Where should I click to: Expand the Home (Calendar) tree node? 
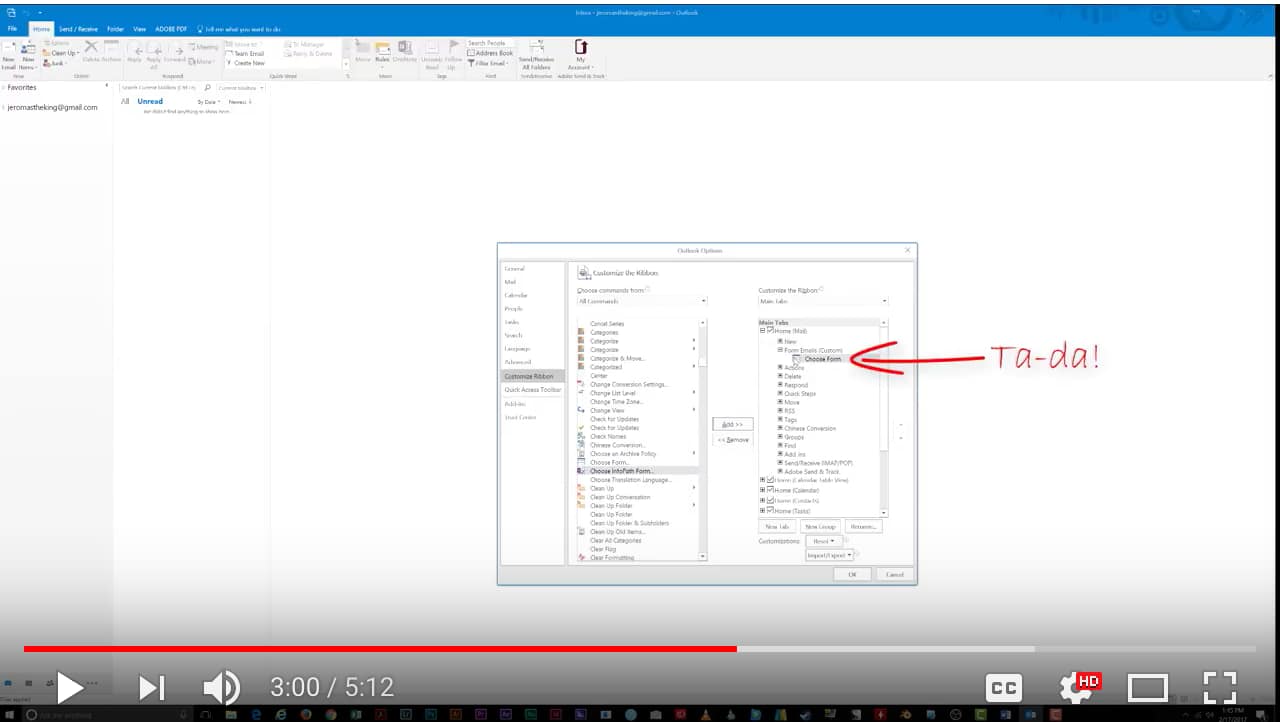(x=762, y=491)
